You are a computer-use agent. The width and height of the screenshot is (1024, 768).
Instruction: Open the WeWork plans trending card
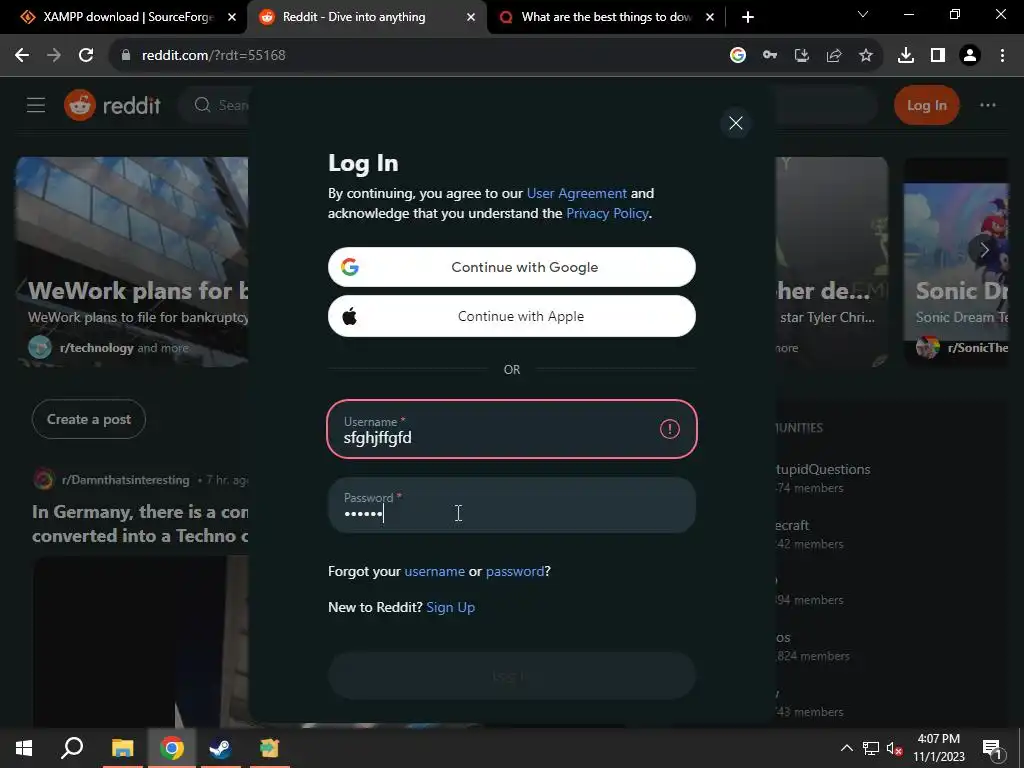pyautogui.click(x=132, y=261)
